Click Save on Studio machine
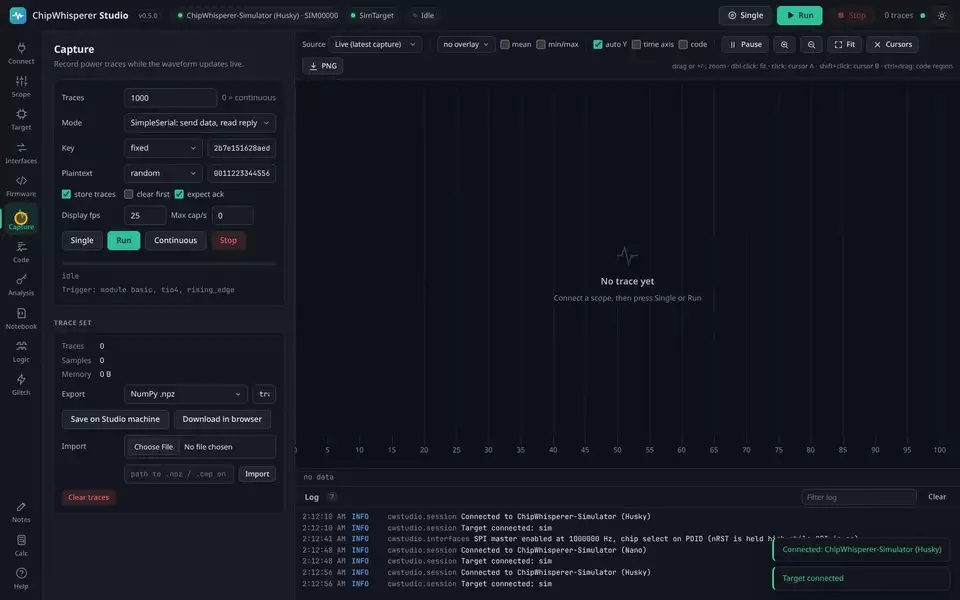This screenshot has width=960, height=600. [115, 419]
